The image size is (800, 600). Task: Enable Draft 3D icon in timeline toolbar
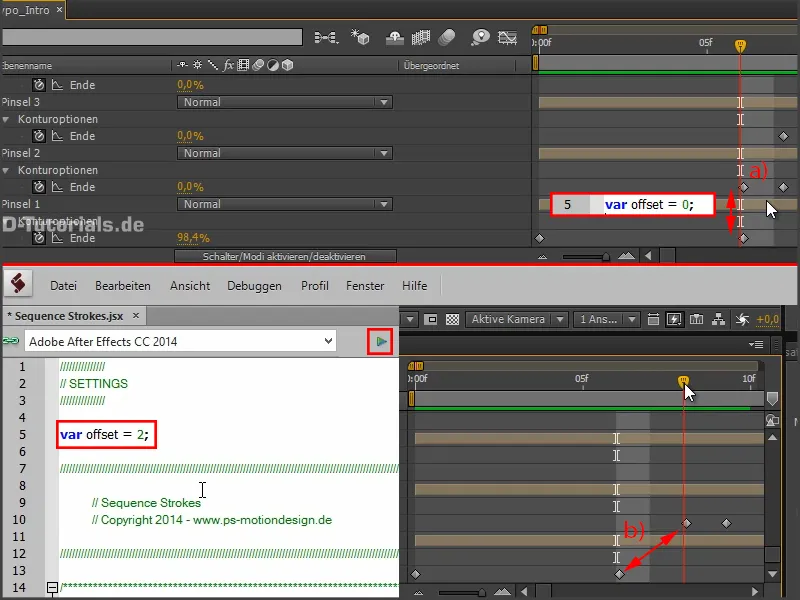[x=360, y=37]
